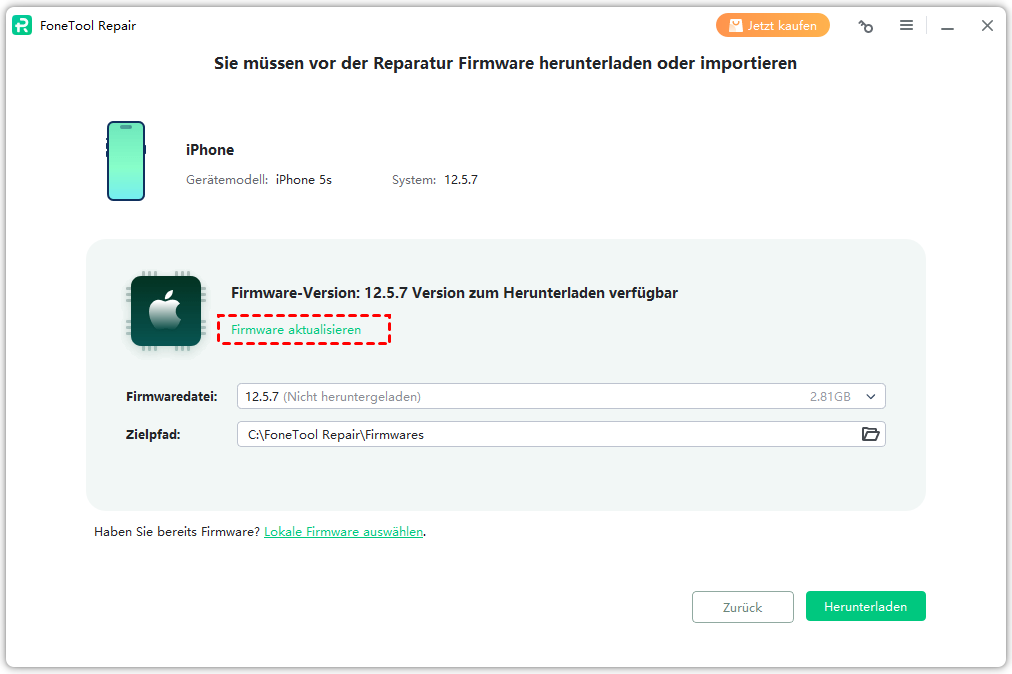Expand the firmware list via chevron arrow
This screenshot has height=674, width=1012.
[x=870, y=397]
